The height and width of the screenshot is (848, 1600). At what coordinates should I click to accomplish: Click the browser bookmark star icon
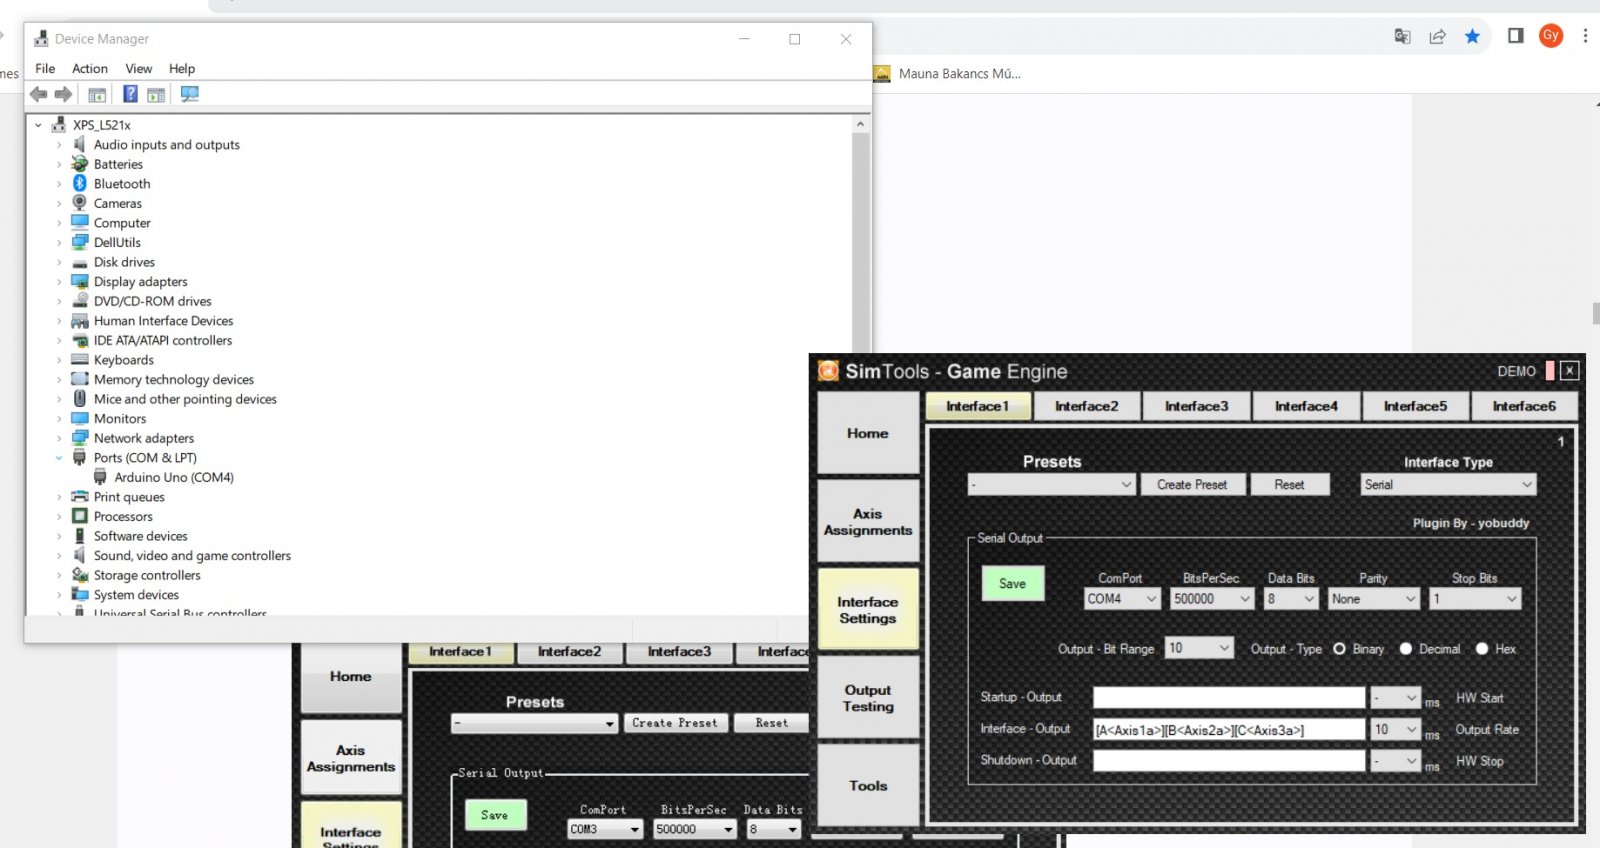[1472, 36]
